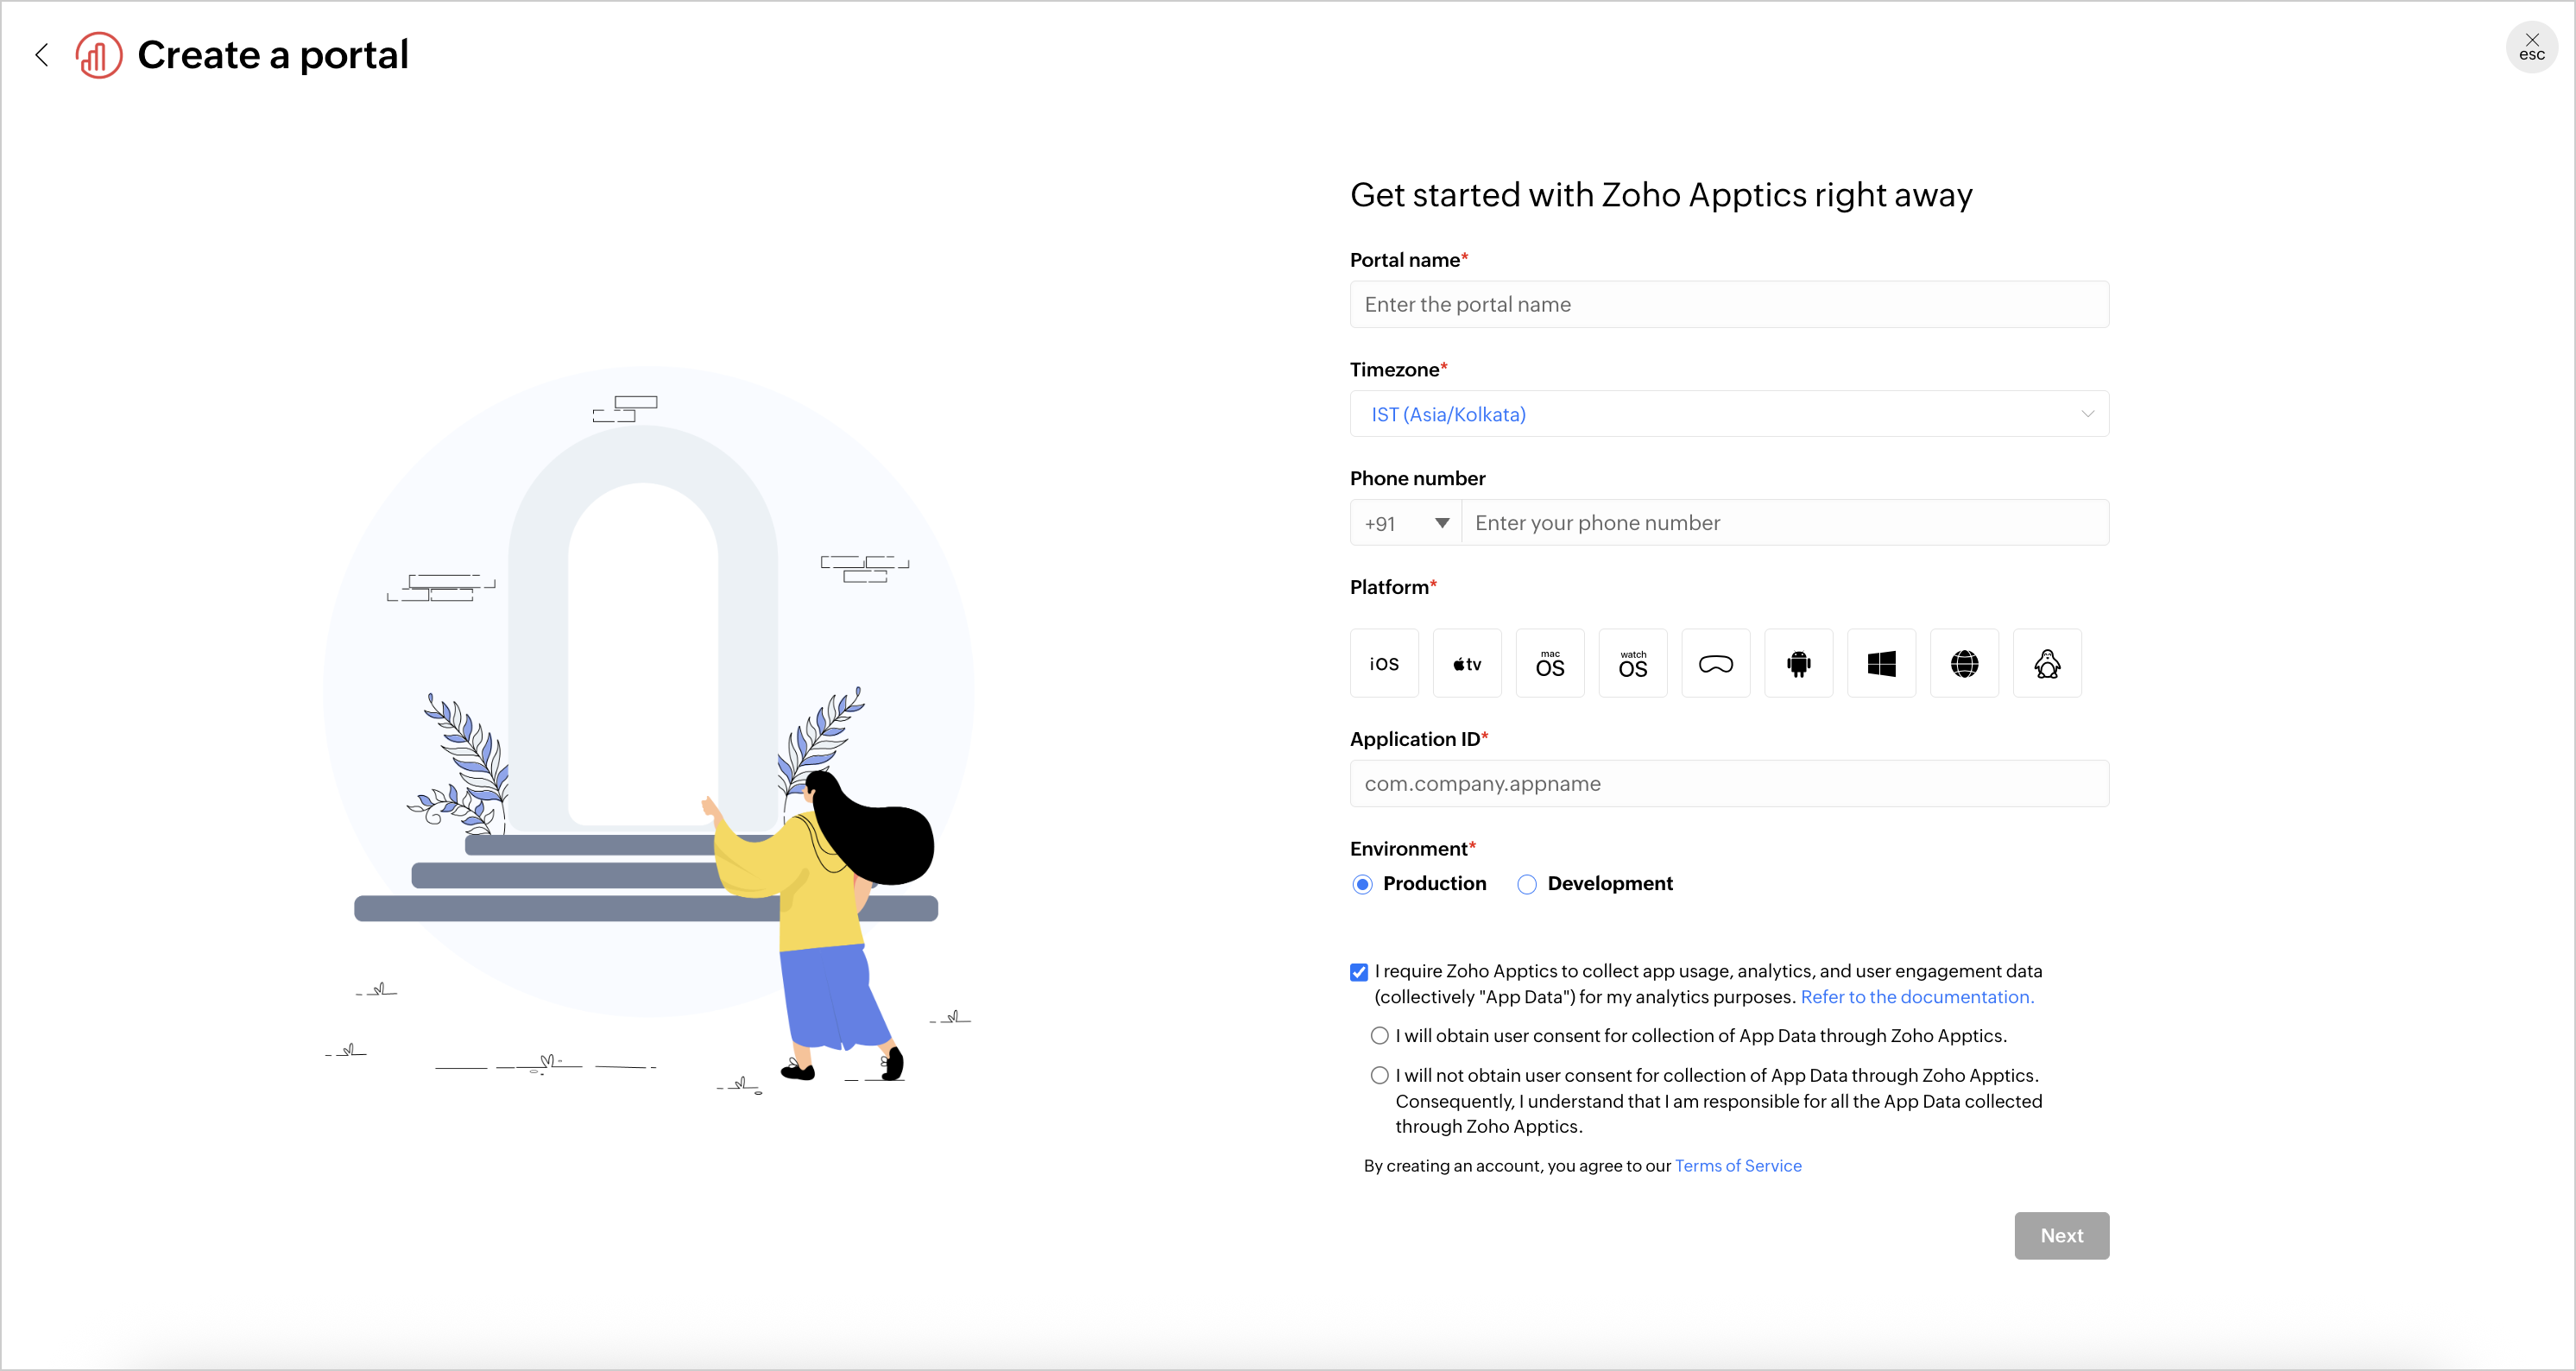Select the Development environment radio

[x=1527, y=884]
